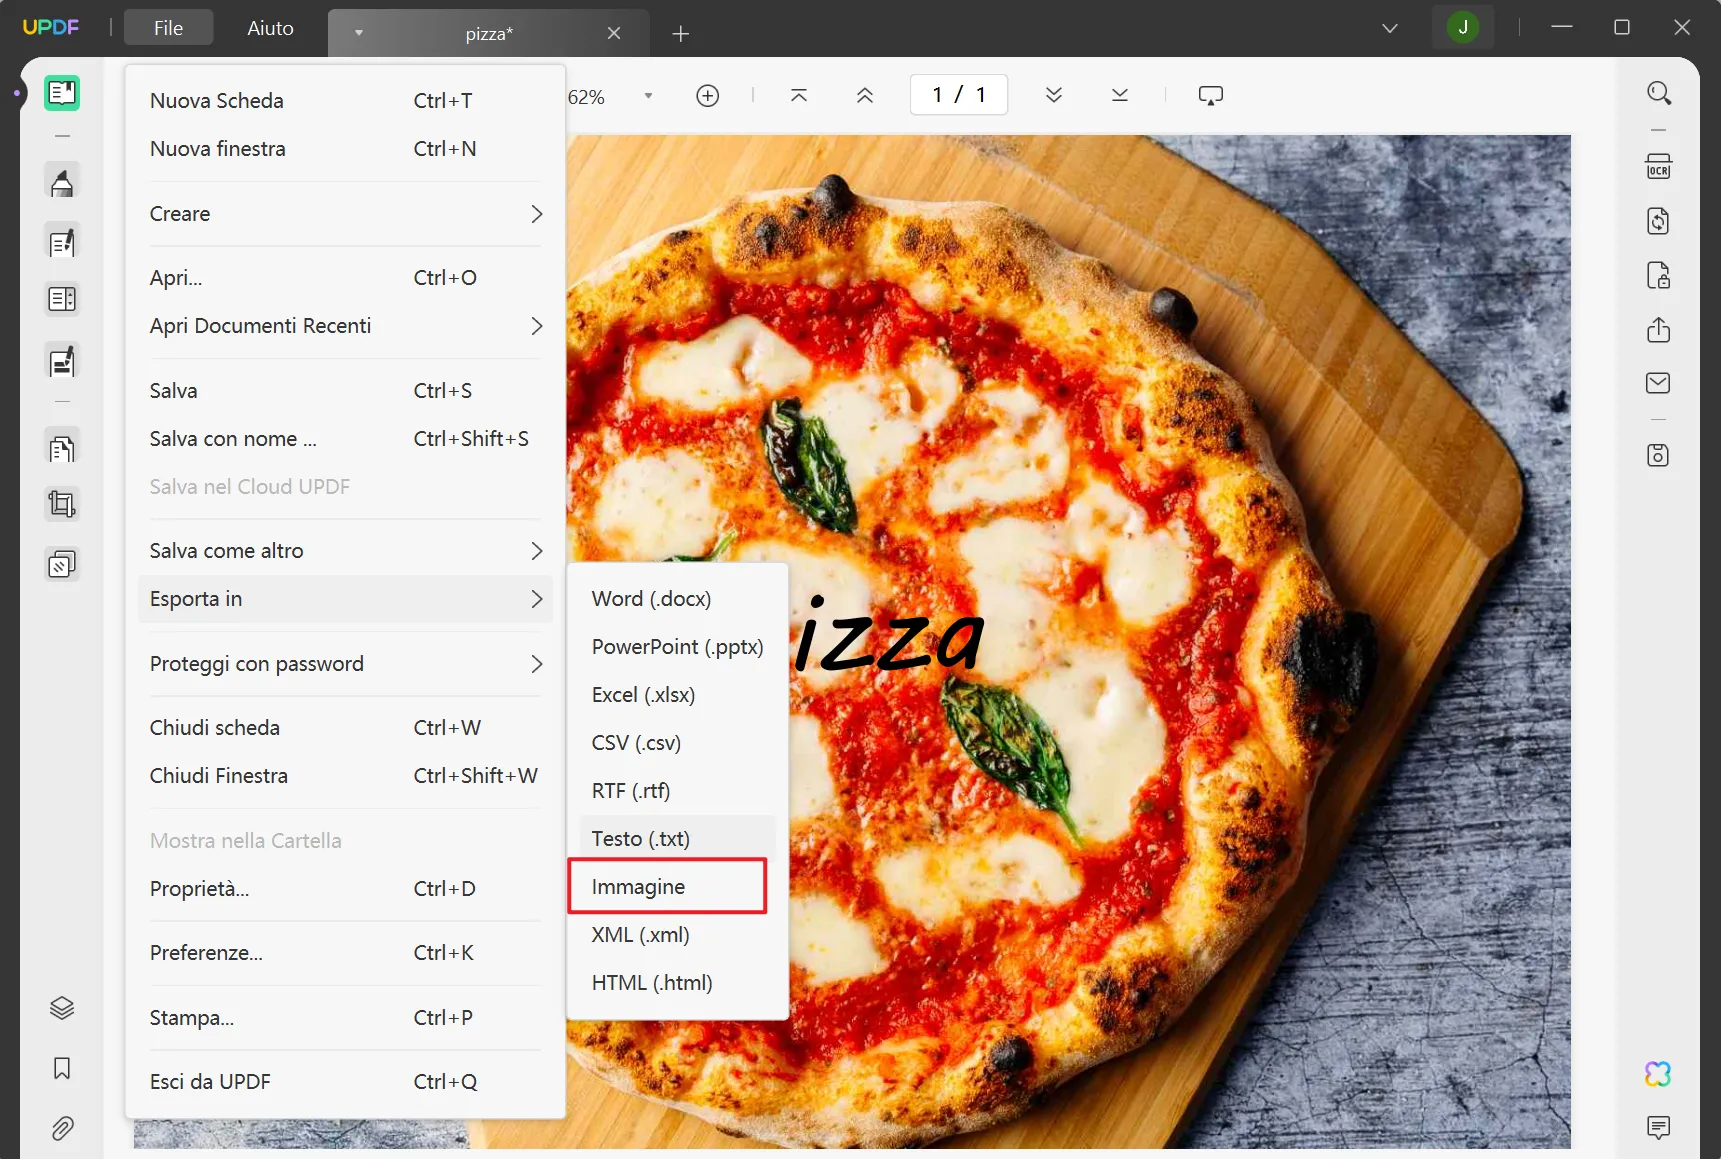Image resolution: width=1721 pixels, height=1159 pixels.
Task: Open the Aiuto menu
Action: click(270, 28)
